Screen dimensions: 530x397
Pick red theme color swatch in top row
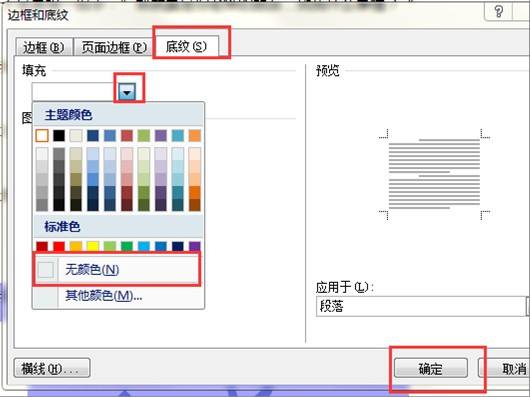point(127,136)
